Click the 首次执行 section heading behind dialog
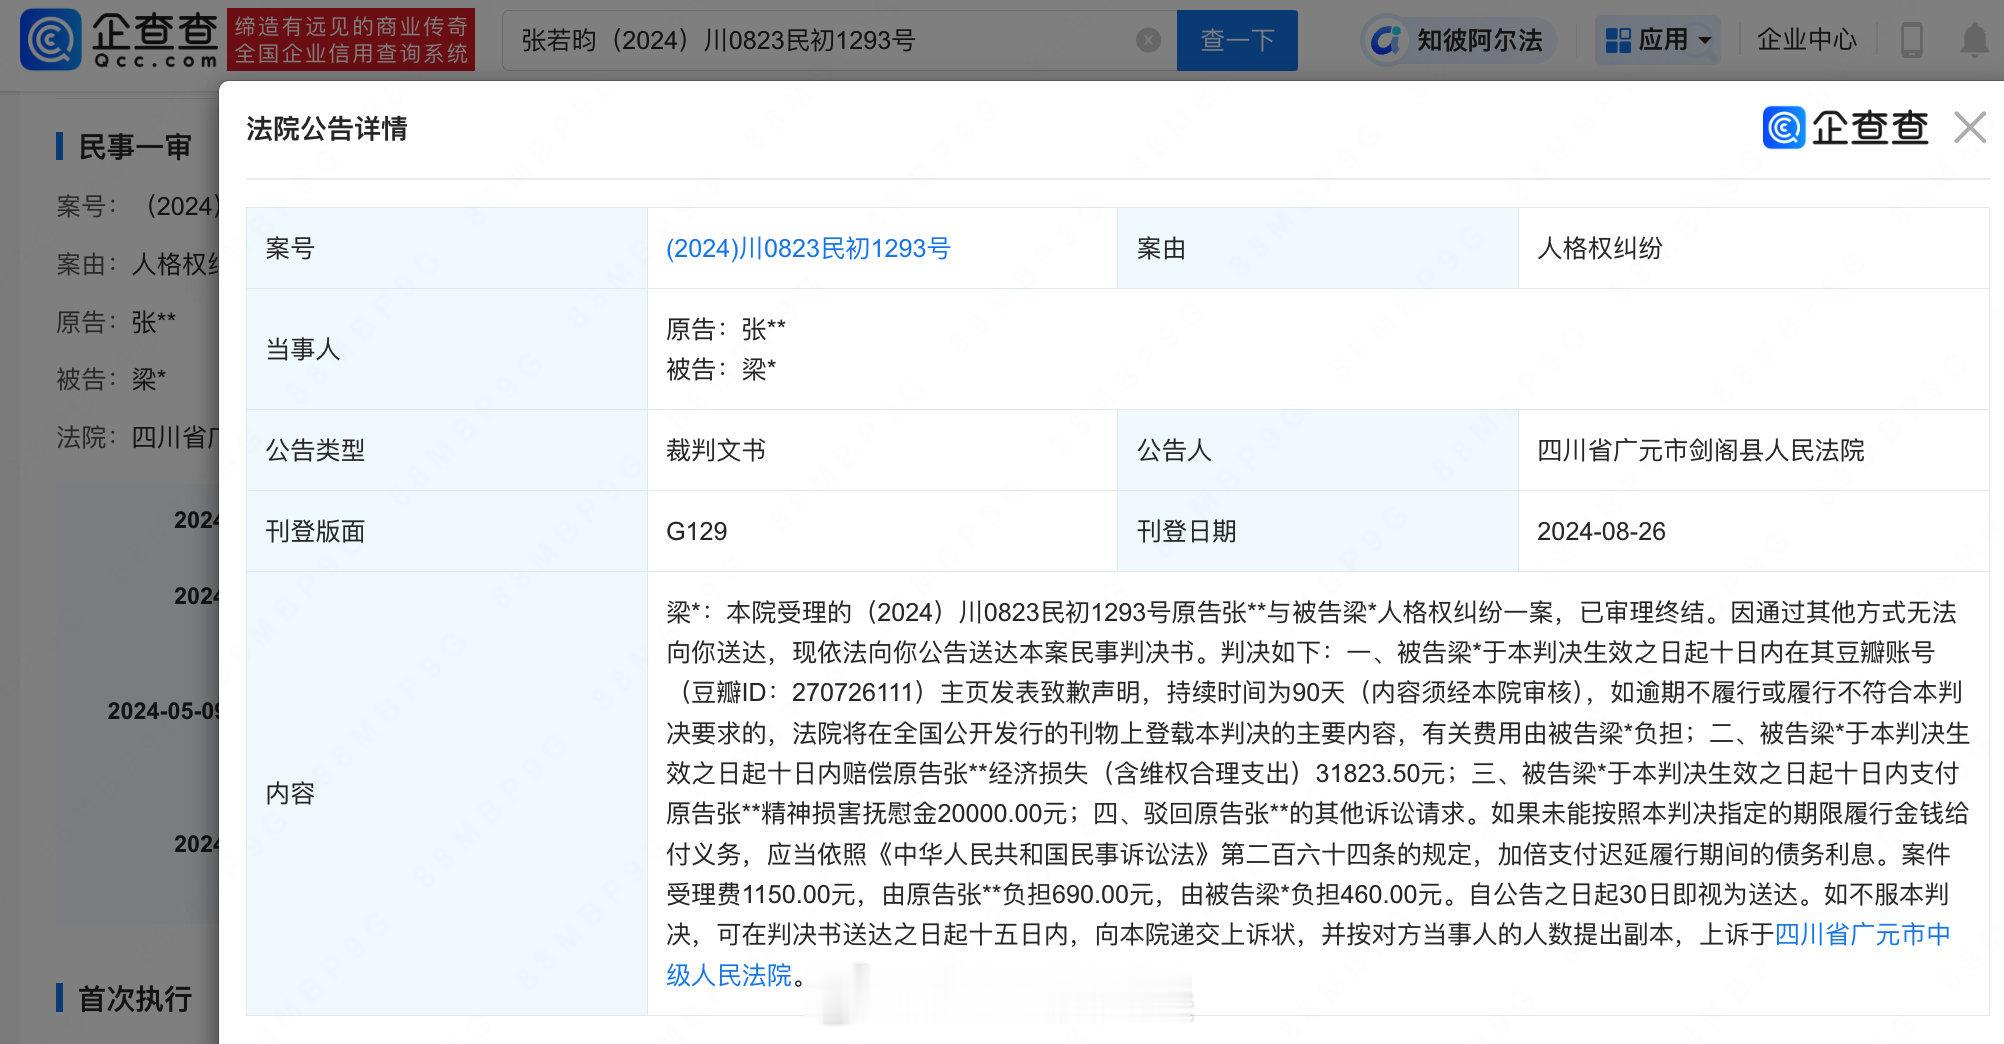Screen dimensions: 2004x1044 point(135,999)
